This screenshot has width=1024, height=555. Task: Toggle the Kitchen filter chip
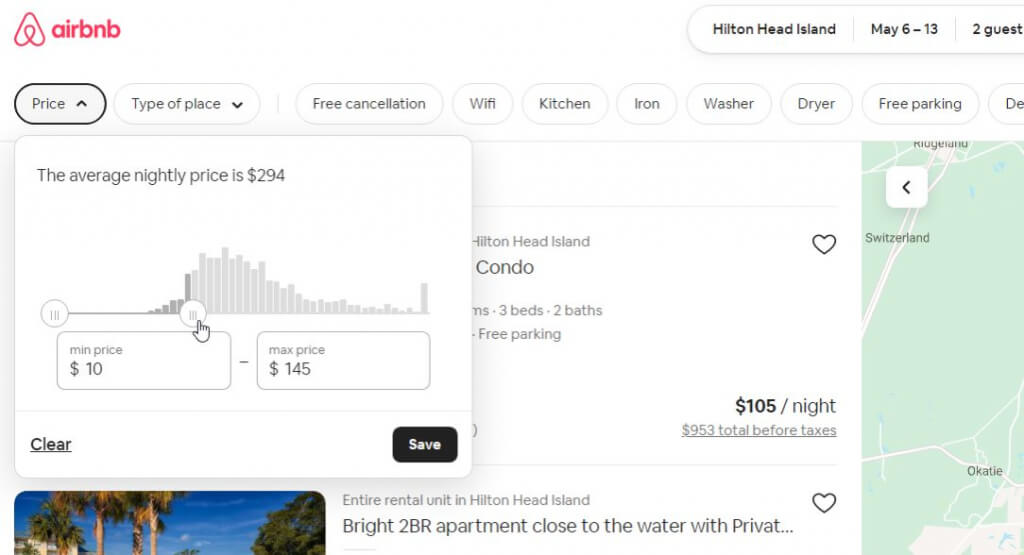[x=564, y=104]
